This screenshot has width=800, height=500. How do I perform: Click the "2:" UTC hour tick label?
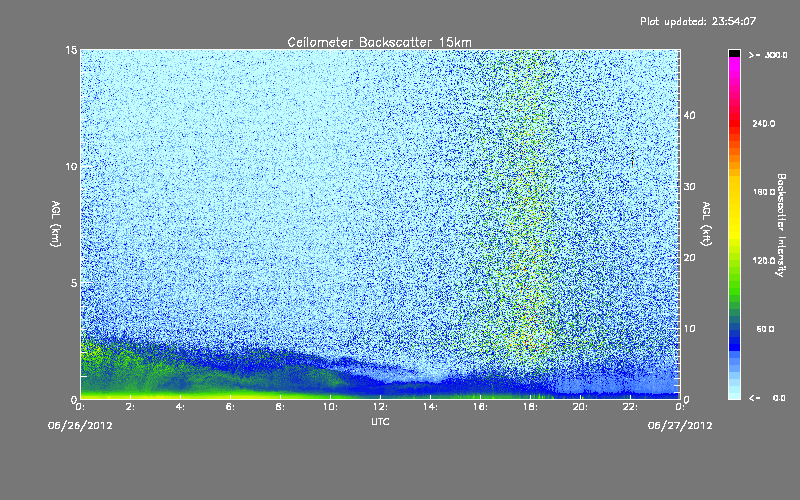(131, 407)
